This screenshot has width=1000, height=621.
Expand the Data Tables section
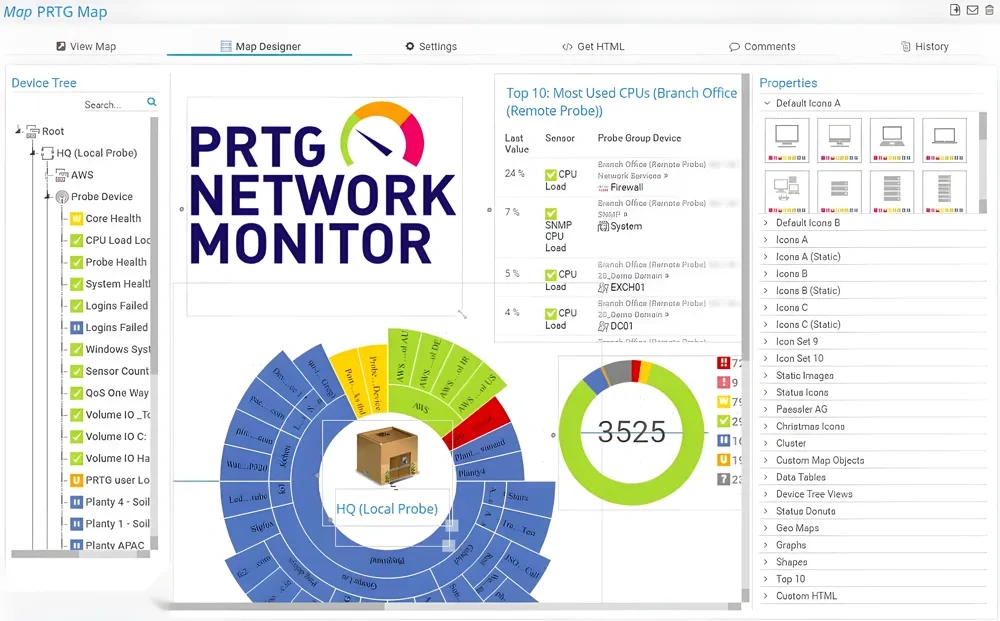pos(767,477)
